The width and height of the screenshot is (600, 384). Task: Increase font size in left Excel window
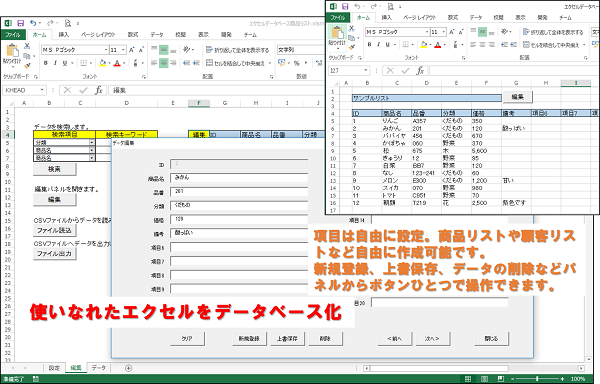(x=132, y=50)
